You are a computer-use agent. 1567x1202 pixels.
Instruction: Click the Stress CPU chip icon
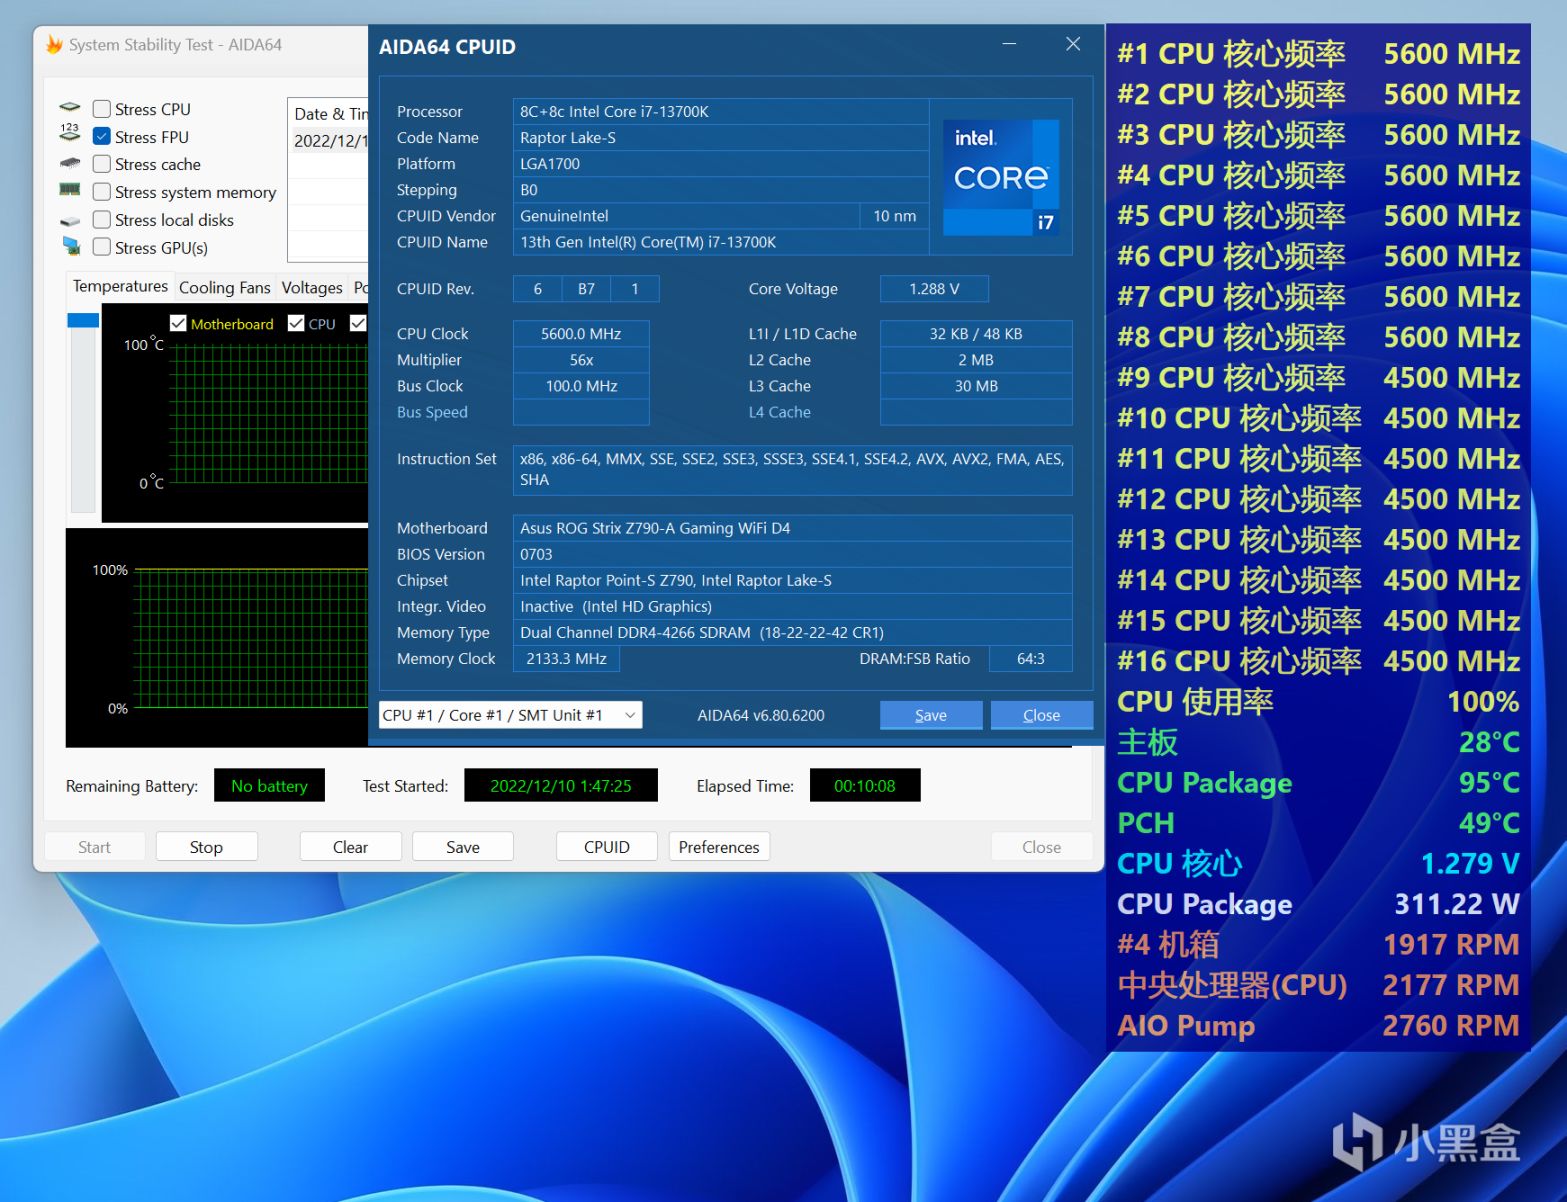click(x=70, y=108)
